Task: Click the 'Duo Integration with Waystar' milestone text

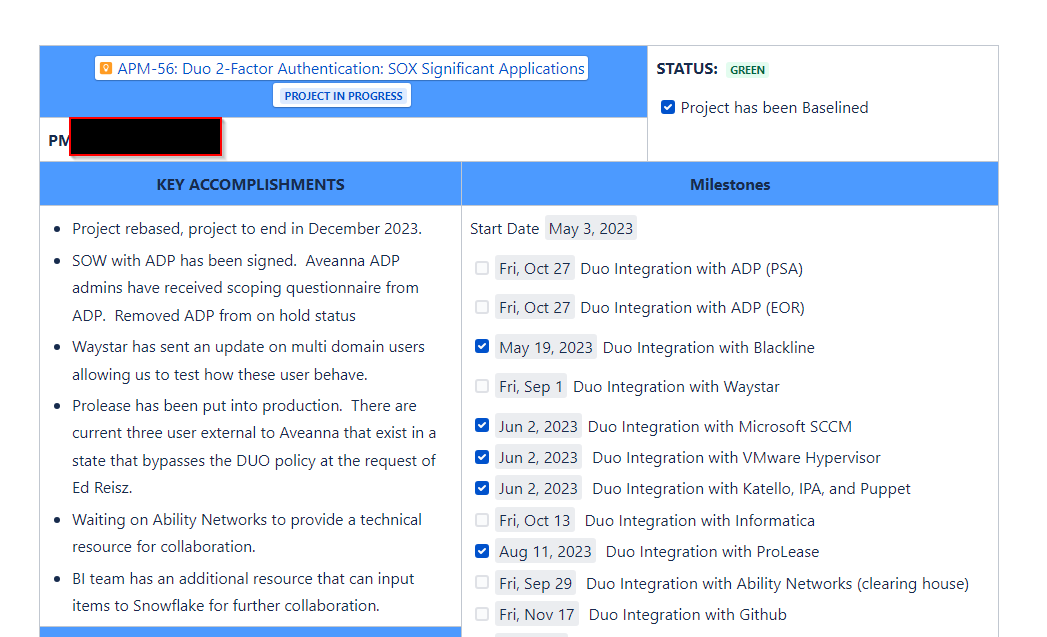Action: pos(676,387)
